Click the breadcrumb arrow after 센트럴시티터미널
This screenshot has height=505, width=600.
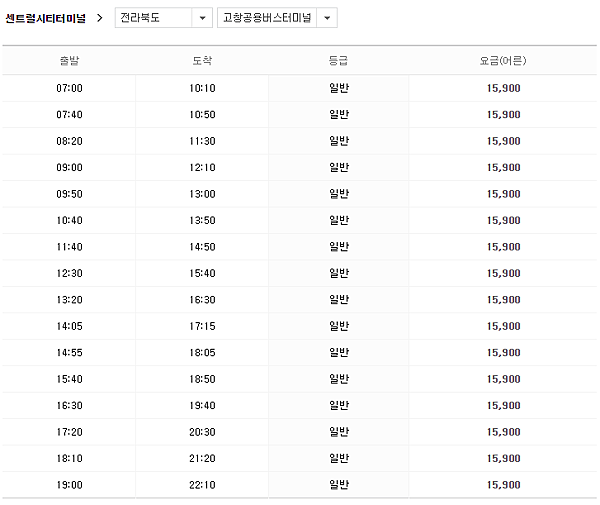[x=100, y=18]
